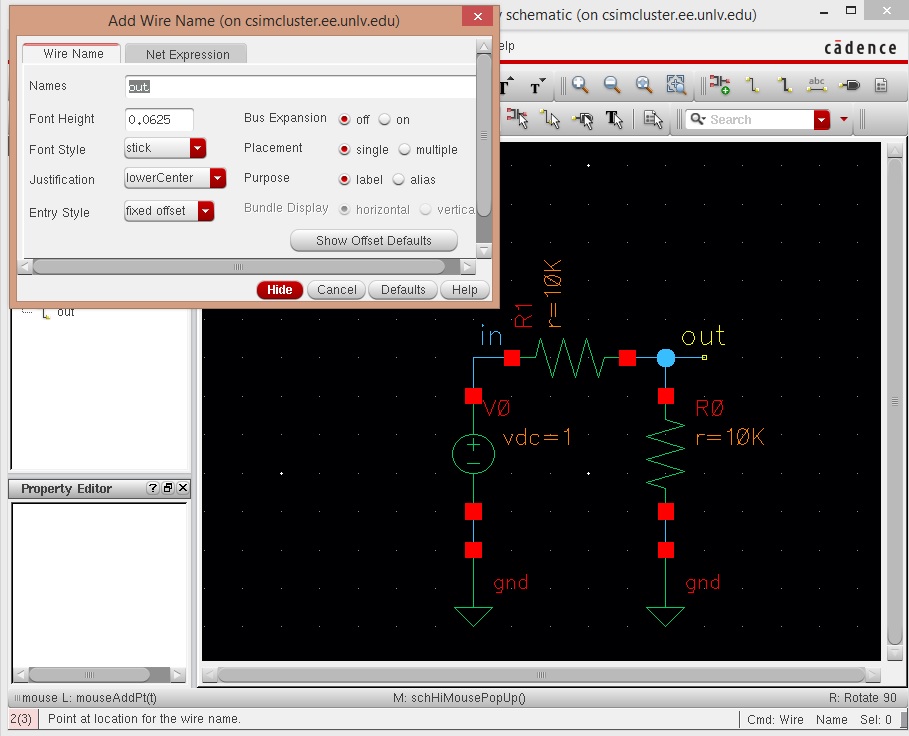Select the wire name 'abc' label tool
The width and height of the screenshot is (909, 736).
816,85
